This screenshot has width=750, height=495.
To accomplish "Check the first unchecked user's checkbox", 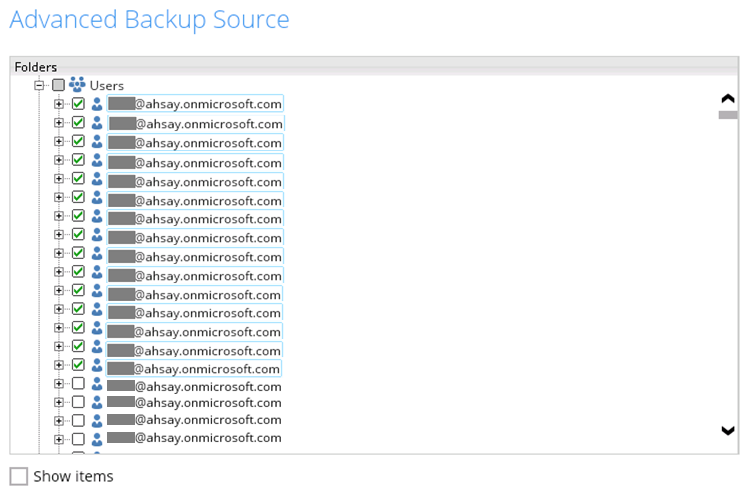I will click(x=78, y=385).
